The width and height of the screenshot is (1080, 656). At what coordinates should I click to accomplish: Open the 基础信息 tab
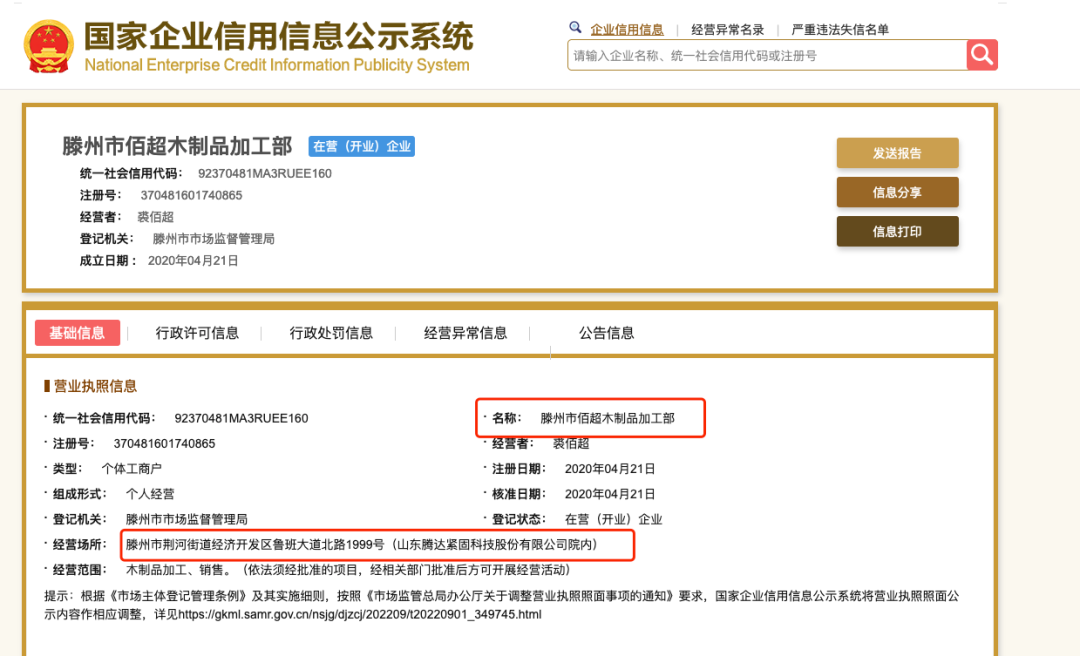click(77, 333)
